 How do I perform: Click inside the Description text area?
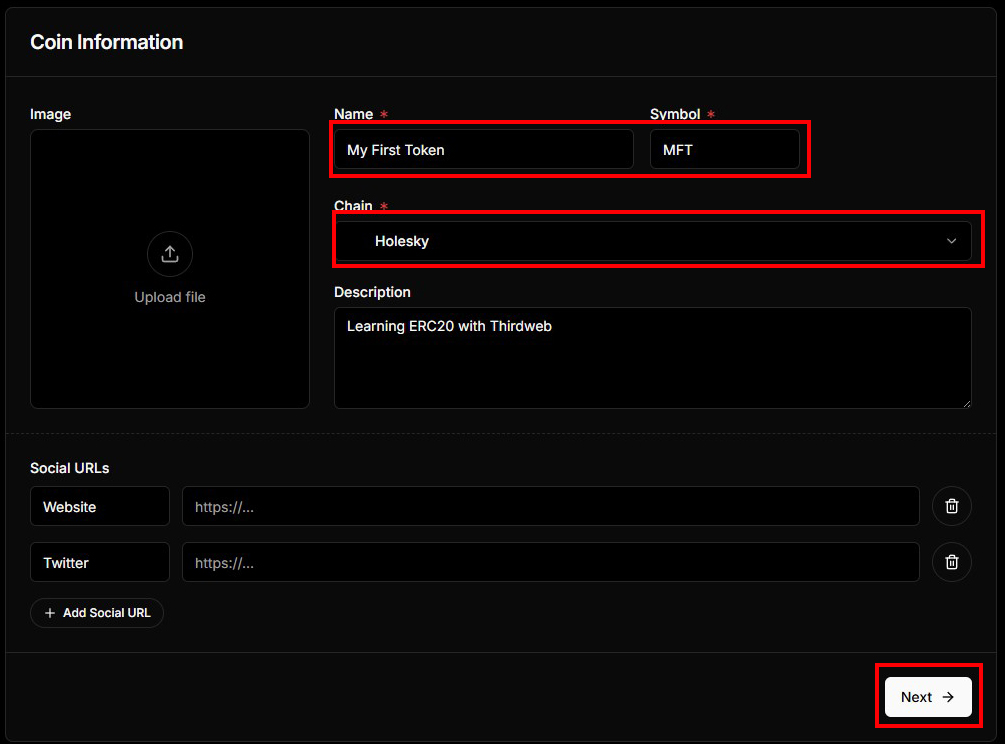tap(652, 358)
